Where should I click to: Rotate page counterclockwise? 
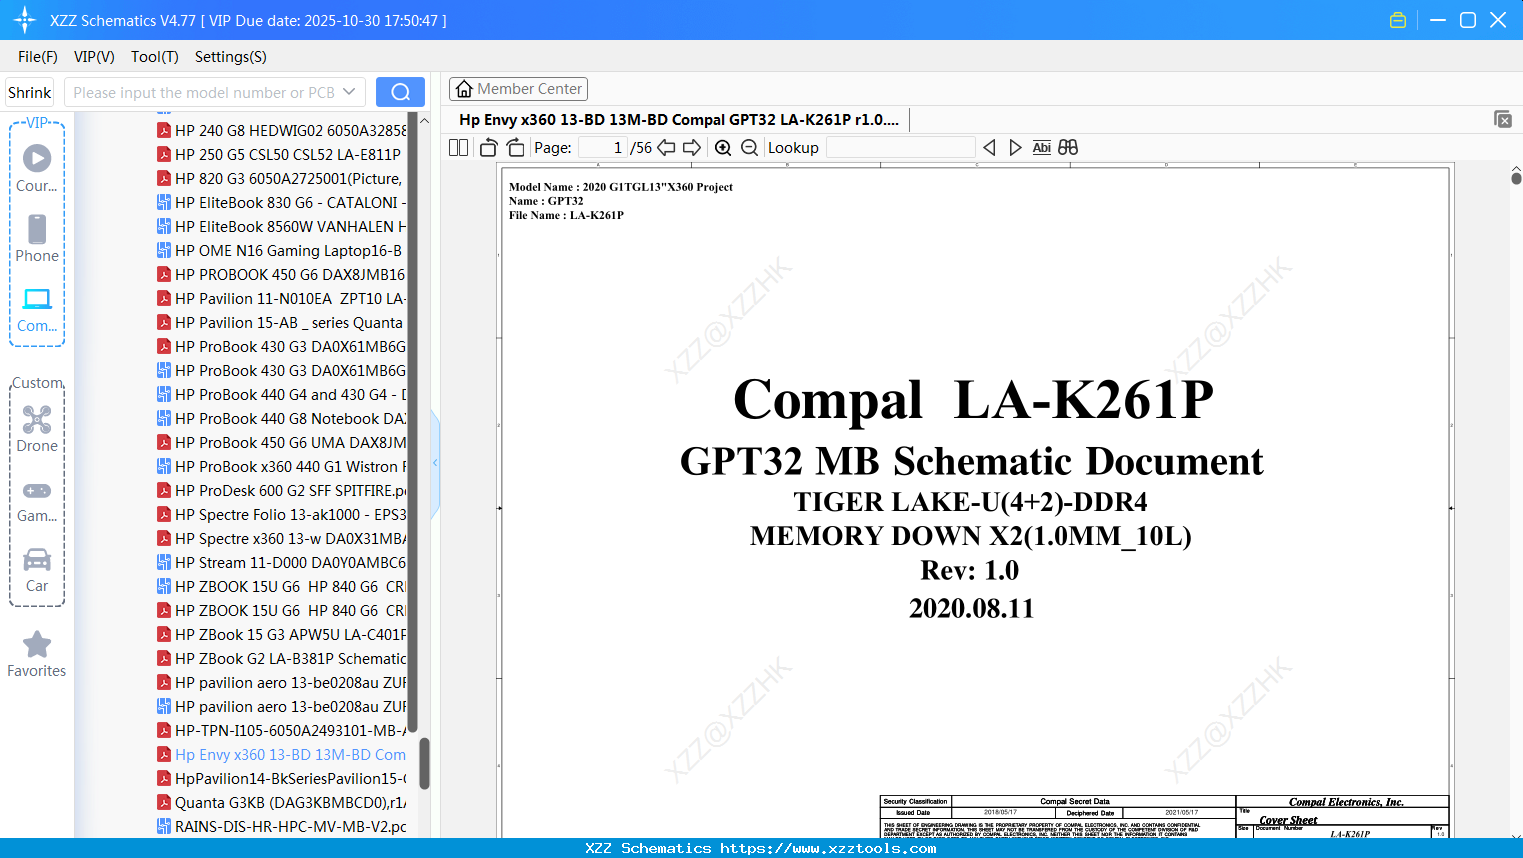488,147
